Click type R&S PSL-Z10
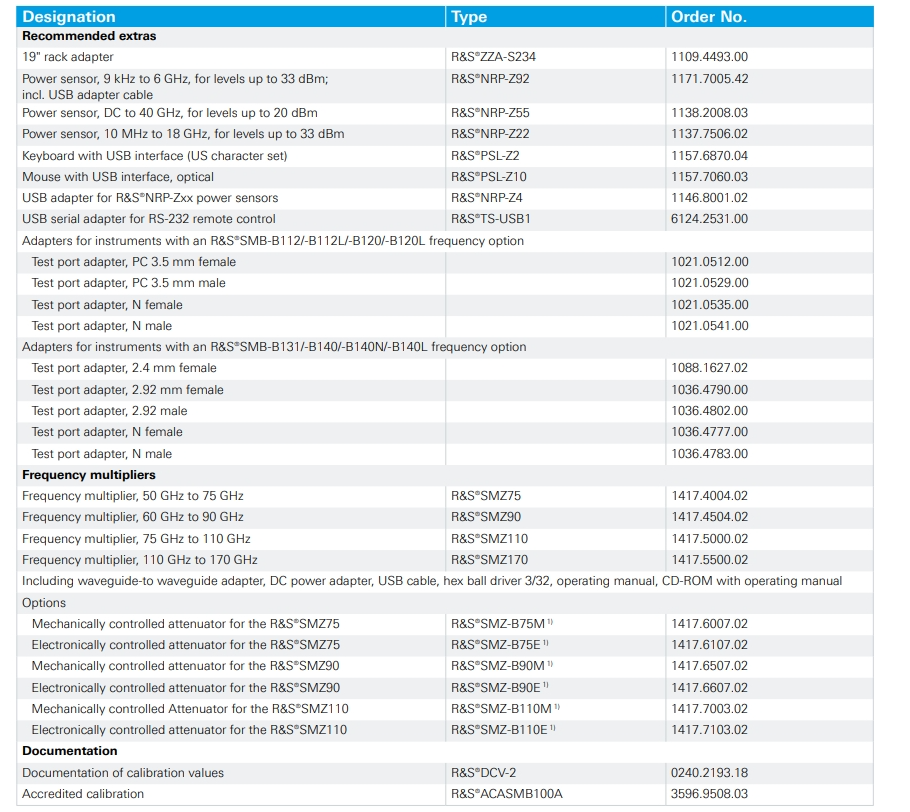Viewport: 910px width, 812px height. point(489,177)
